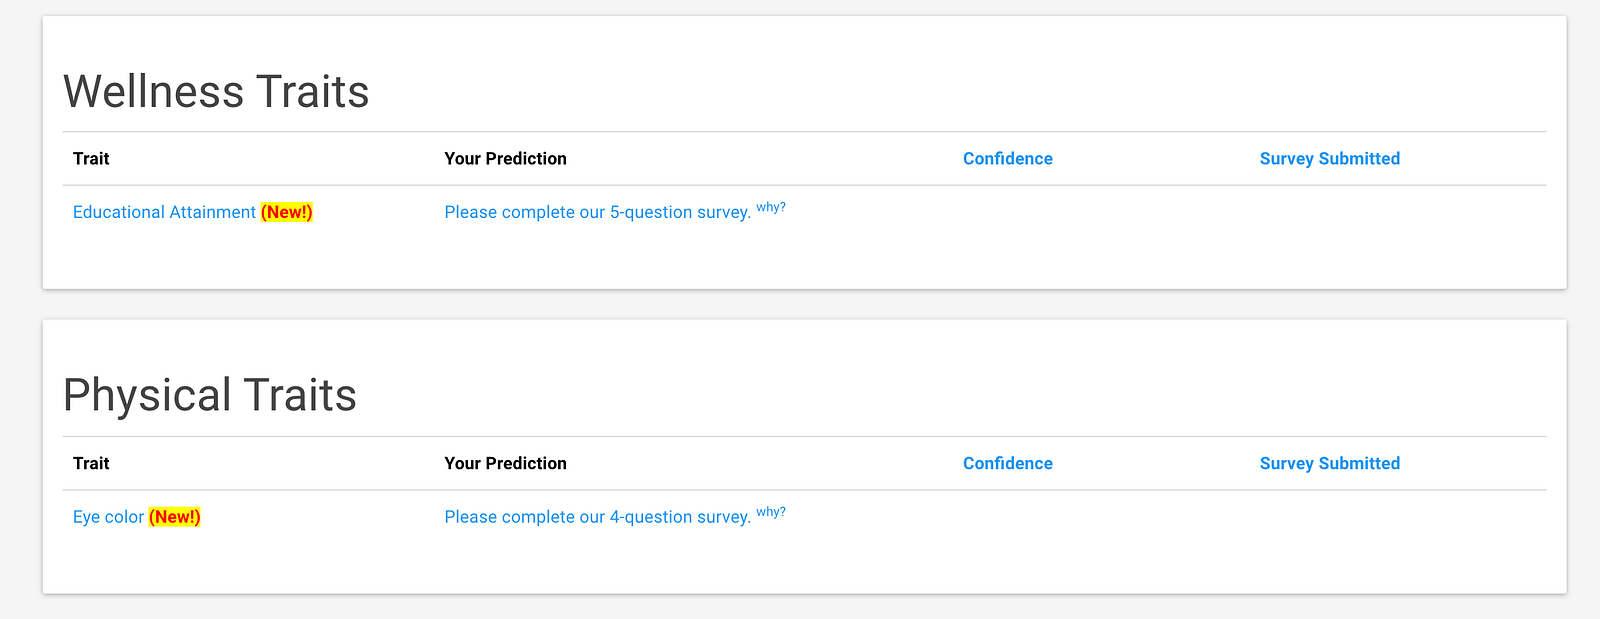The image size is (1600, 619).
Task: Click the Trait header in Wellness Traits
Action: pos(91,158)
